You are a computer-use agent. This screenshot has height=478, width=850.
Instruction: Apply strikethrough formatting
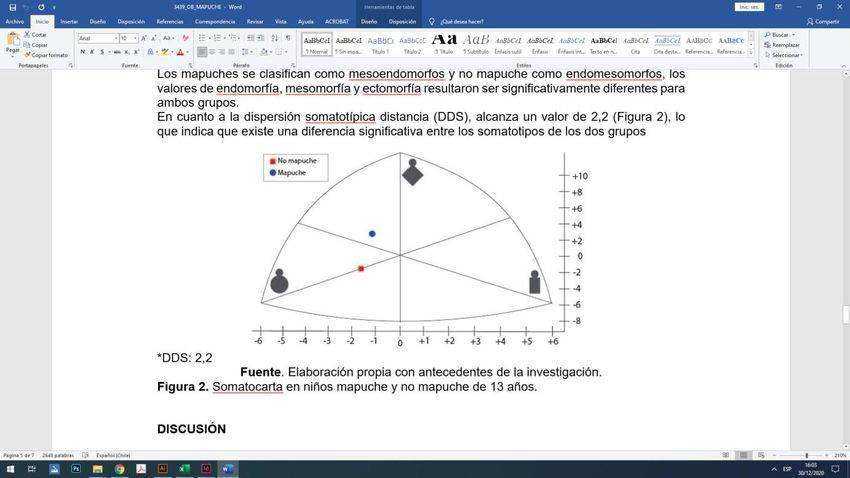117,52
